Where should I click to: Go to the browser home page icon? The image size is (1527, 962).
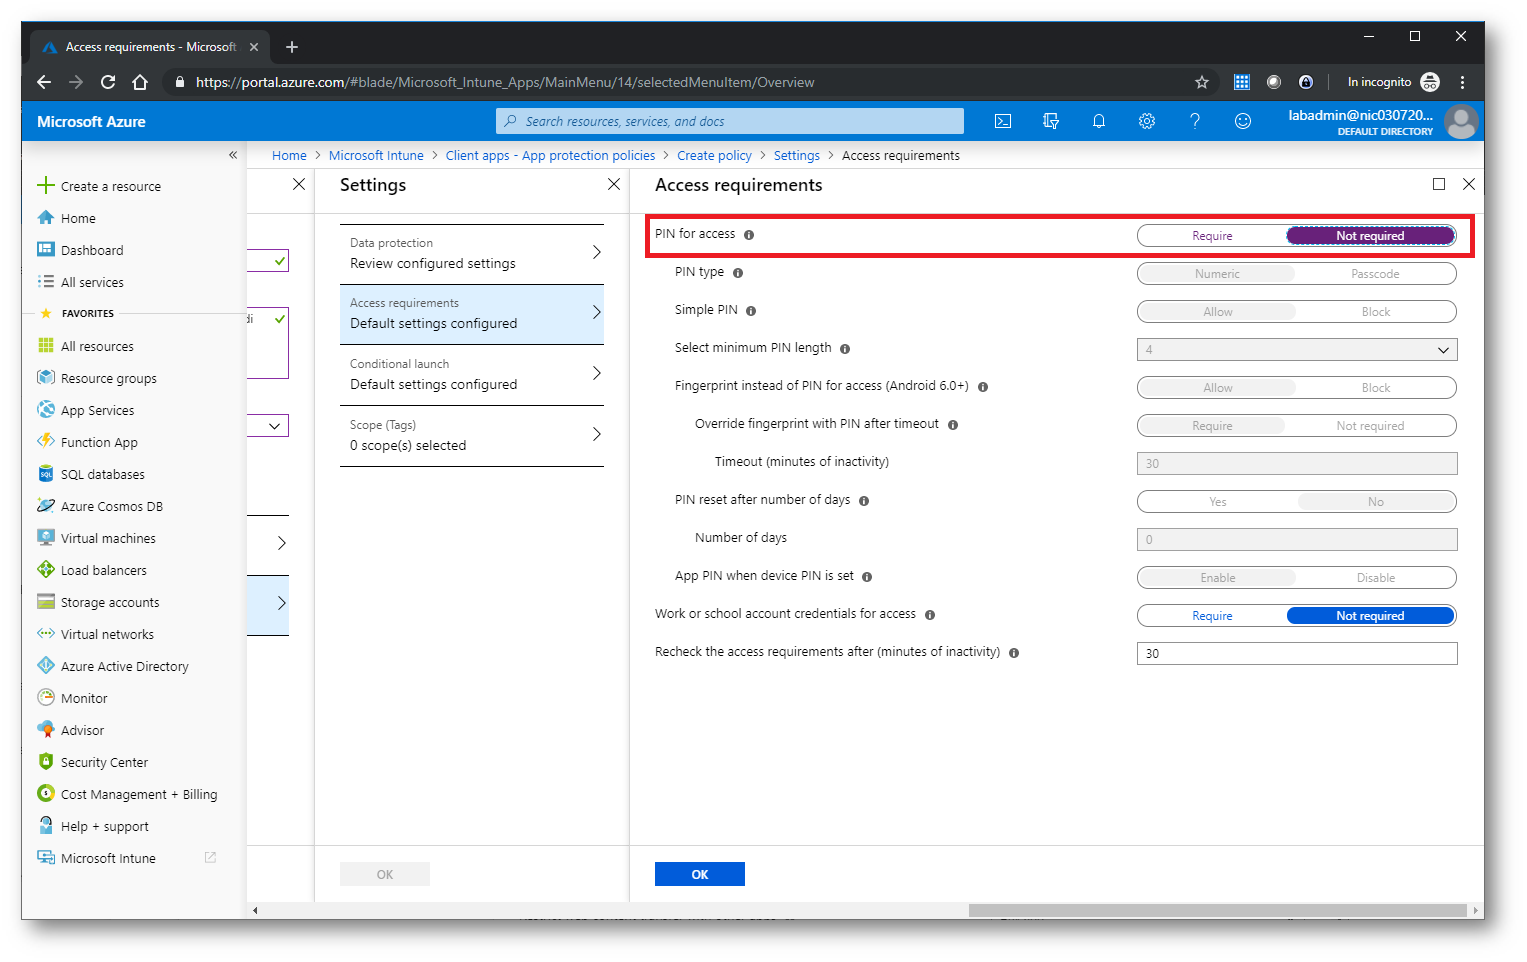coord(140,82)
